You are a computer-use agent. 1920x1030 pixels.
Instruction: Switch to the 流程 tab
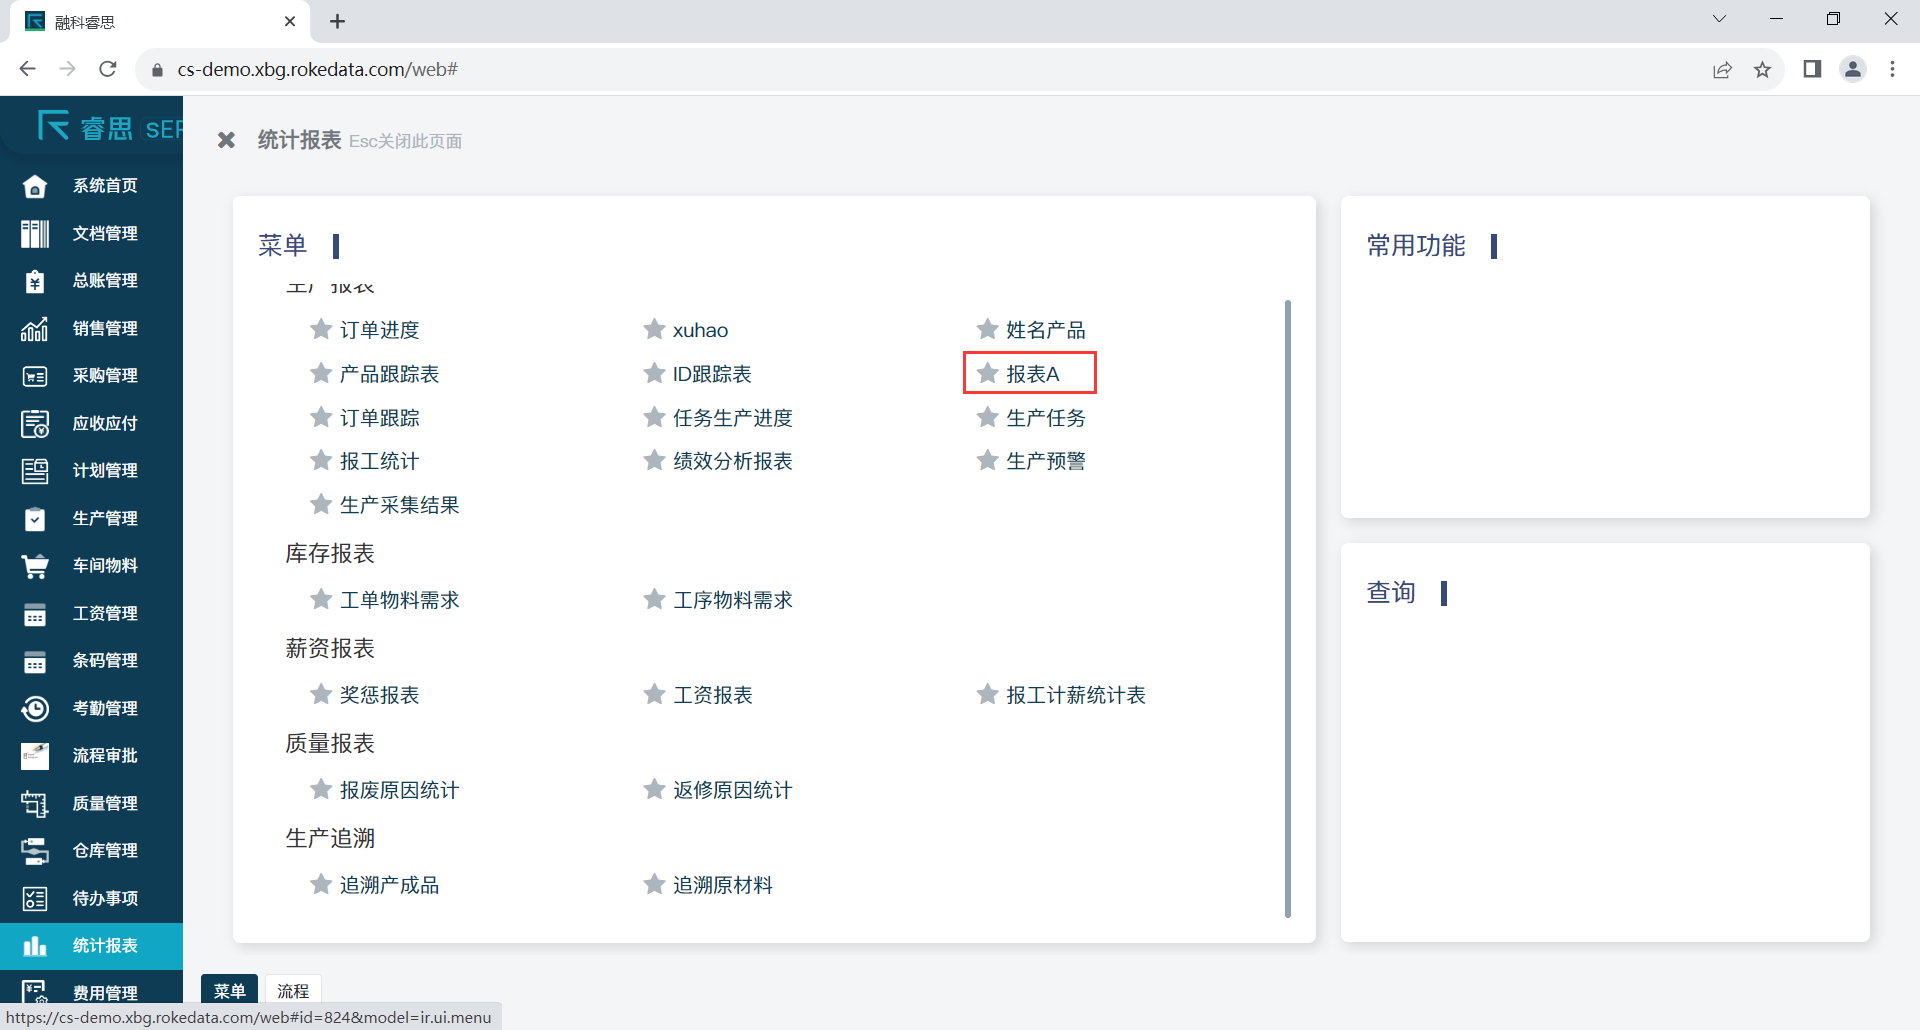point(293,990)
